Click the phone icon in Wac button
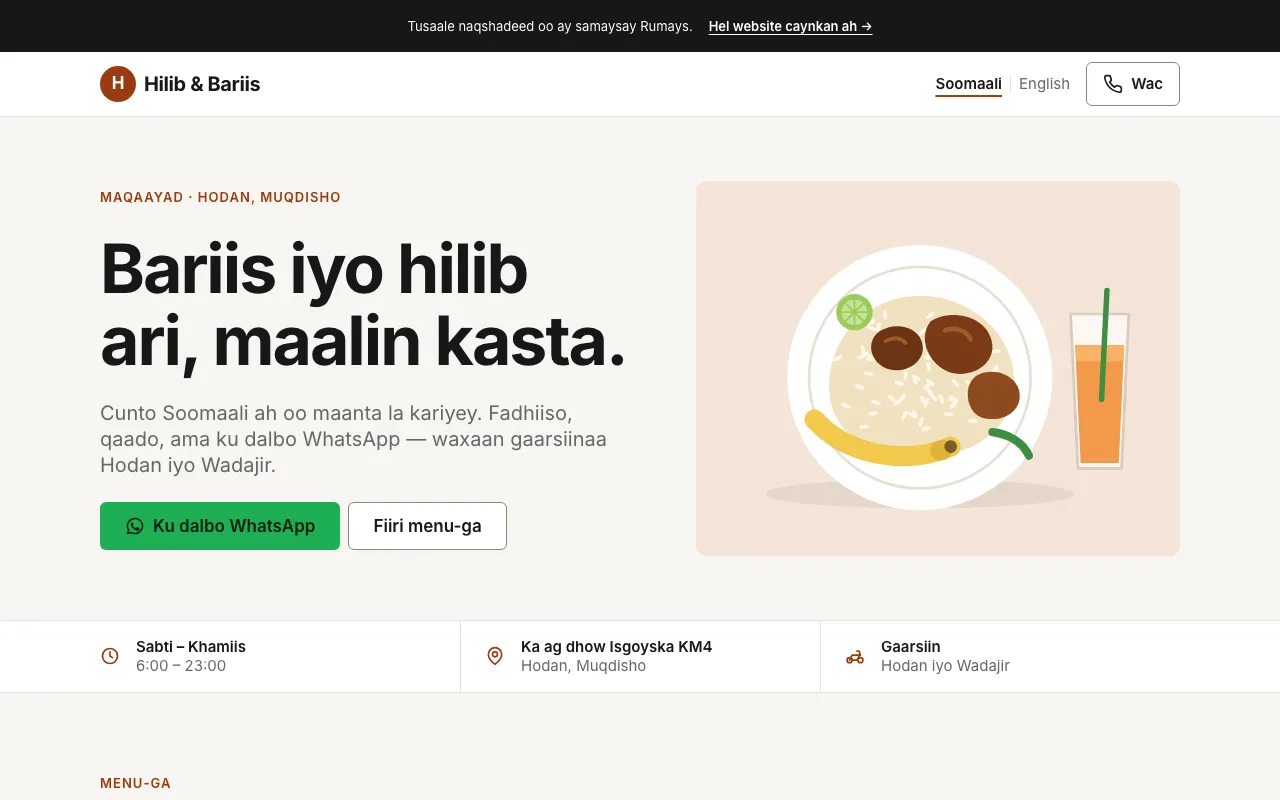The width and height of the screenshot is (1280, 800). (1113, 84)
